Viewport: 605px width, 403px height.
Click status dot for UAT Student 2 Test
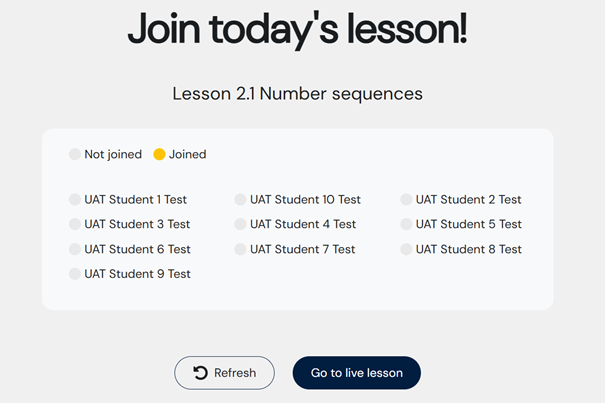tap(406, 200)
